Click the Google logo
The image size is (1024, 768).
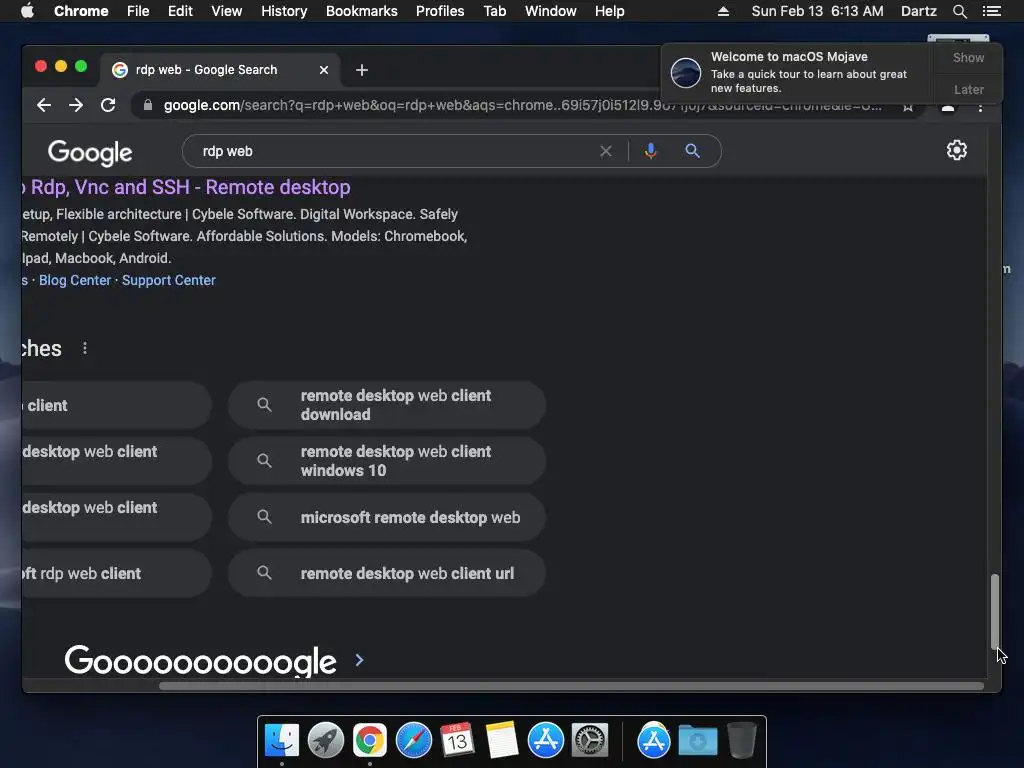click(x=90, y=152)
